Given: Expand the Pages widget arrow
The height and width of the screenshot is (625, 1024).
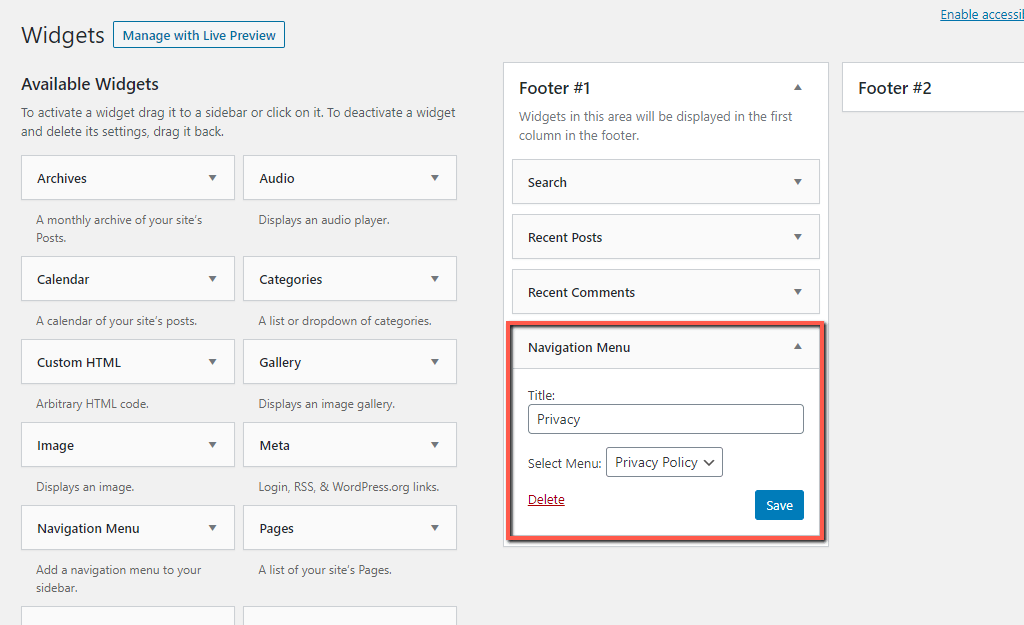Looking at the screenshot, I should point(435,528).
